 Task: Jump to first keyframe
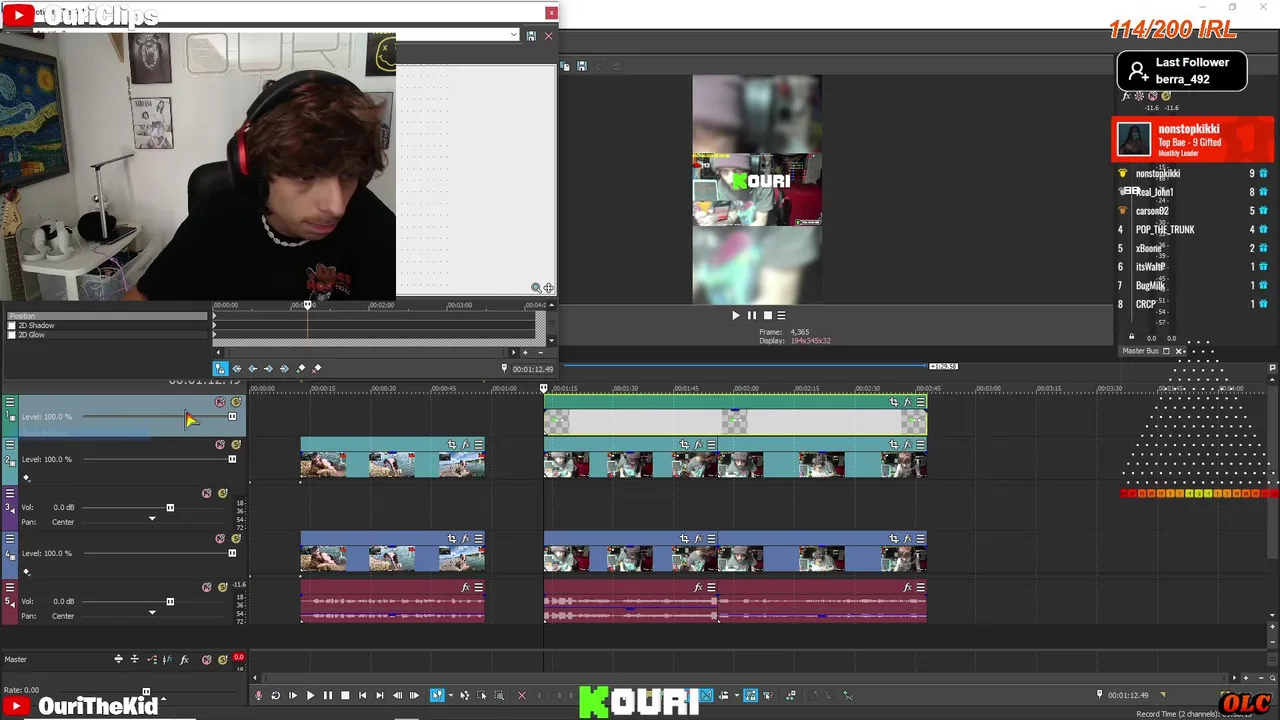tap(237, 369)
